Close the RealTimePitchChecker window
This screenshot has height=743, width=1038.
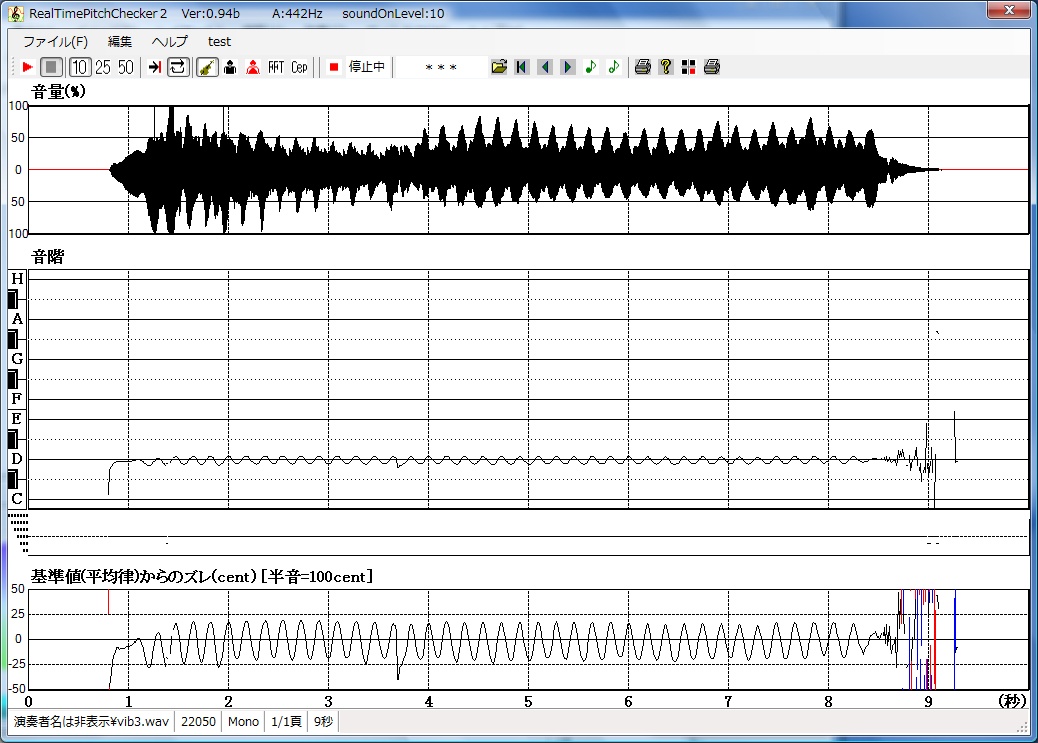click(x=1009, y=11)
